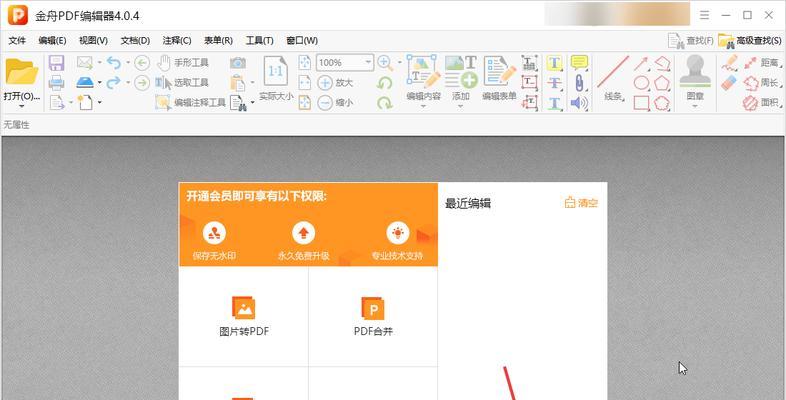Click the Scanner icon
This screenshot has width=786, height=400.
pyautogui.click(x=85, y=82)
